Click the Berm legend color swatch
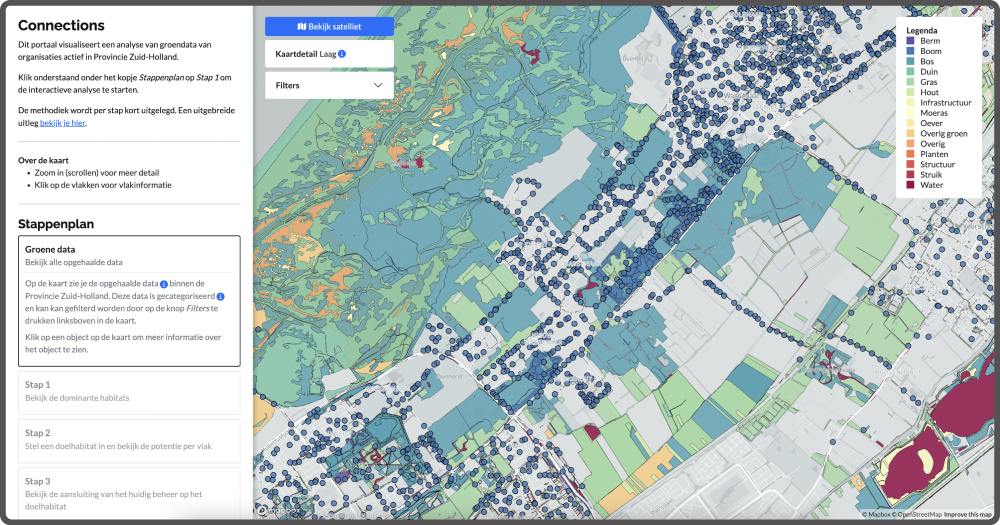Screen dimensions: 1000x525 [x=911, y=41]
